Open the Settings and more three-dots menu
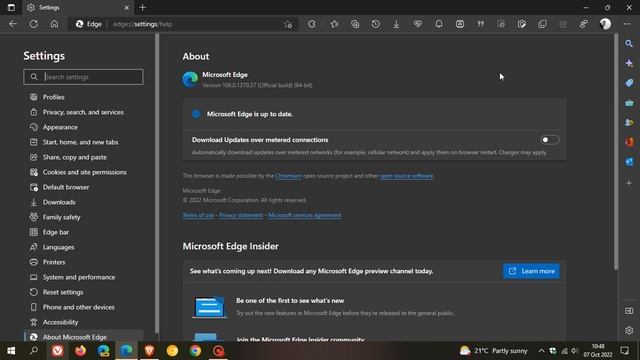 click(627, 24)
